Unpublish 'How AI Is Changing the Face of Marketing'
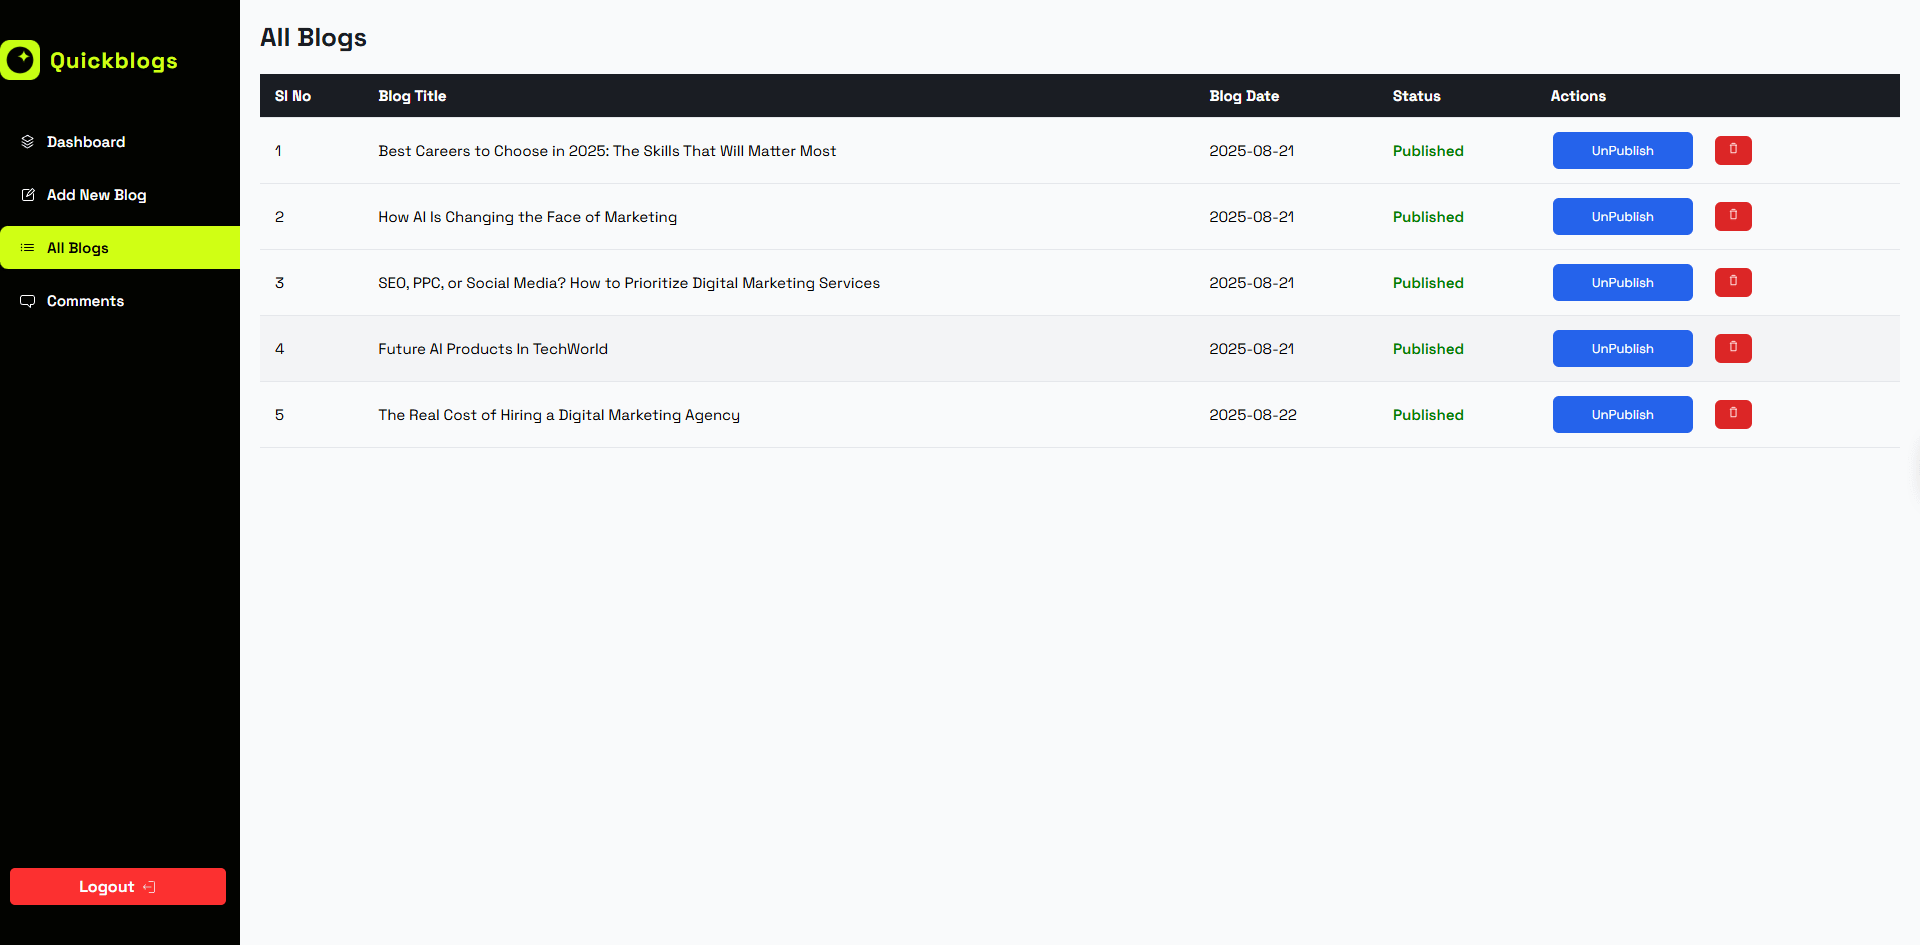Image resolution: width=1920 pixels, height=945 pixels. (1622, 216)
